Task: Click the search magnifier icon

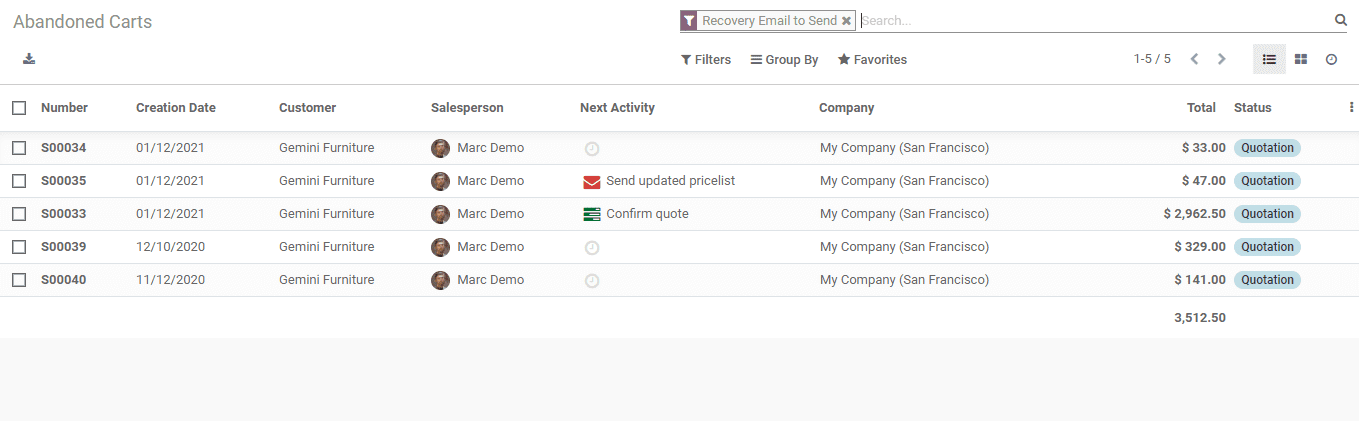Action: (1341, 20)
